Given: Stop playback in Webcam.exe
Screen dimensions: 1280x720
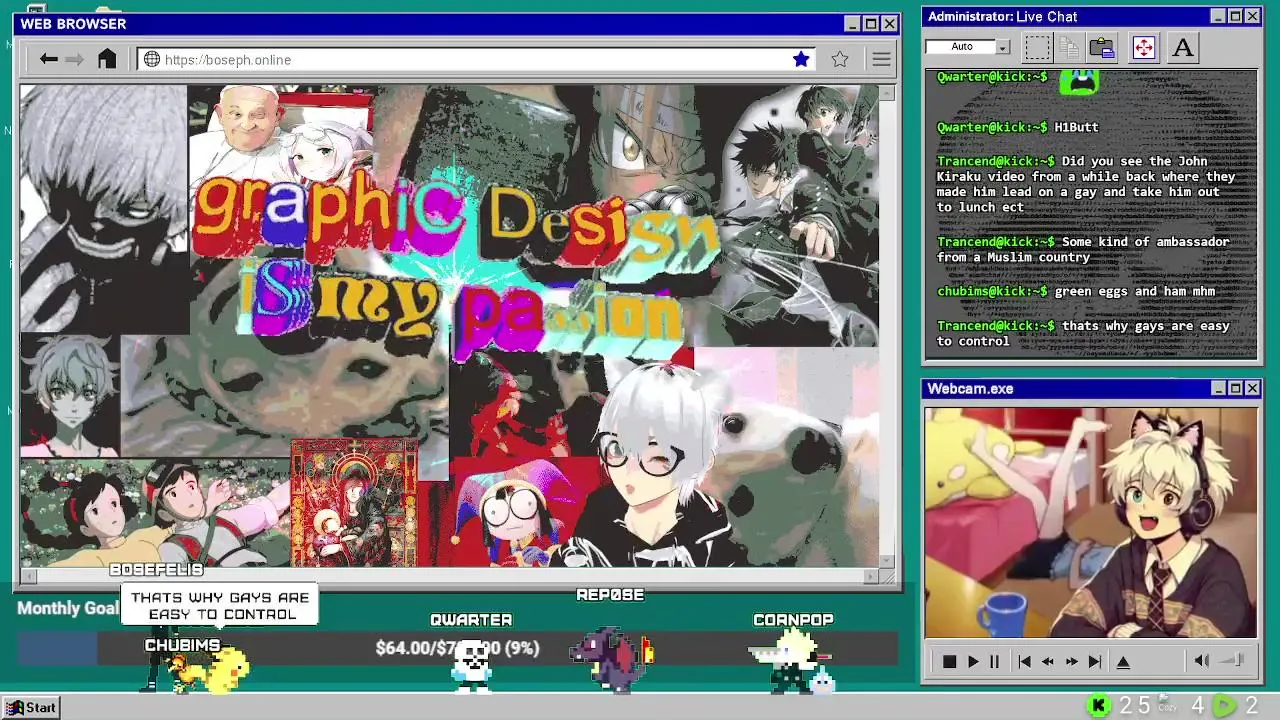Looking at the screenshot, I should pos(949,661).
